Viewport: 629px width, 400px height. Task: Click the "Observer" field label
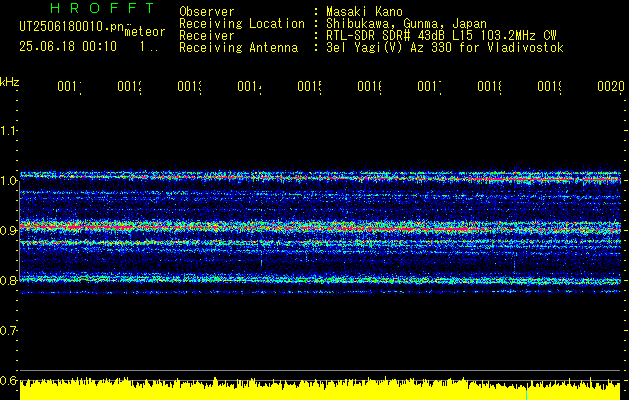(207, 12)
